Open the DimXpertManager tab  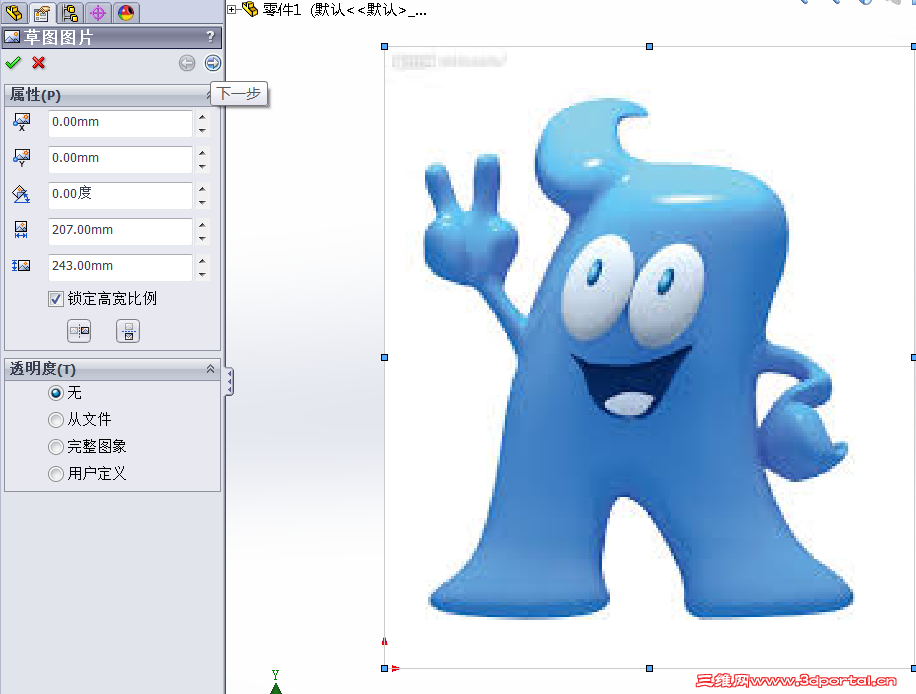[x=98, y=12]
